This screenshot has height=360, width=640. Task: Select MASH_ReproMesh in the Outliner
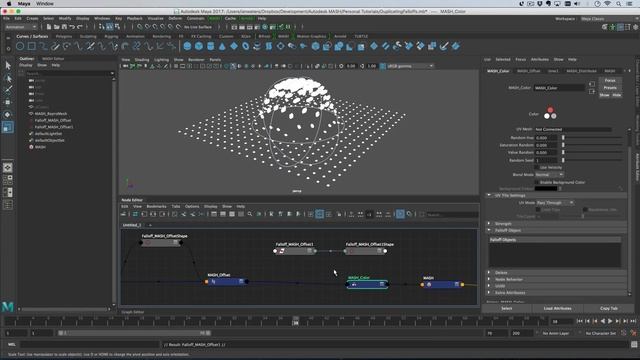click(51, 114)
